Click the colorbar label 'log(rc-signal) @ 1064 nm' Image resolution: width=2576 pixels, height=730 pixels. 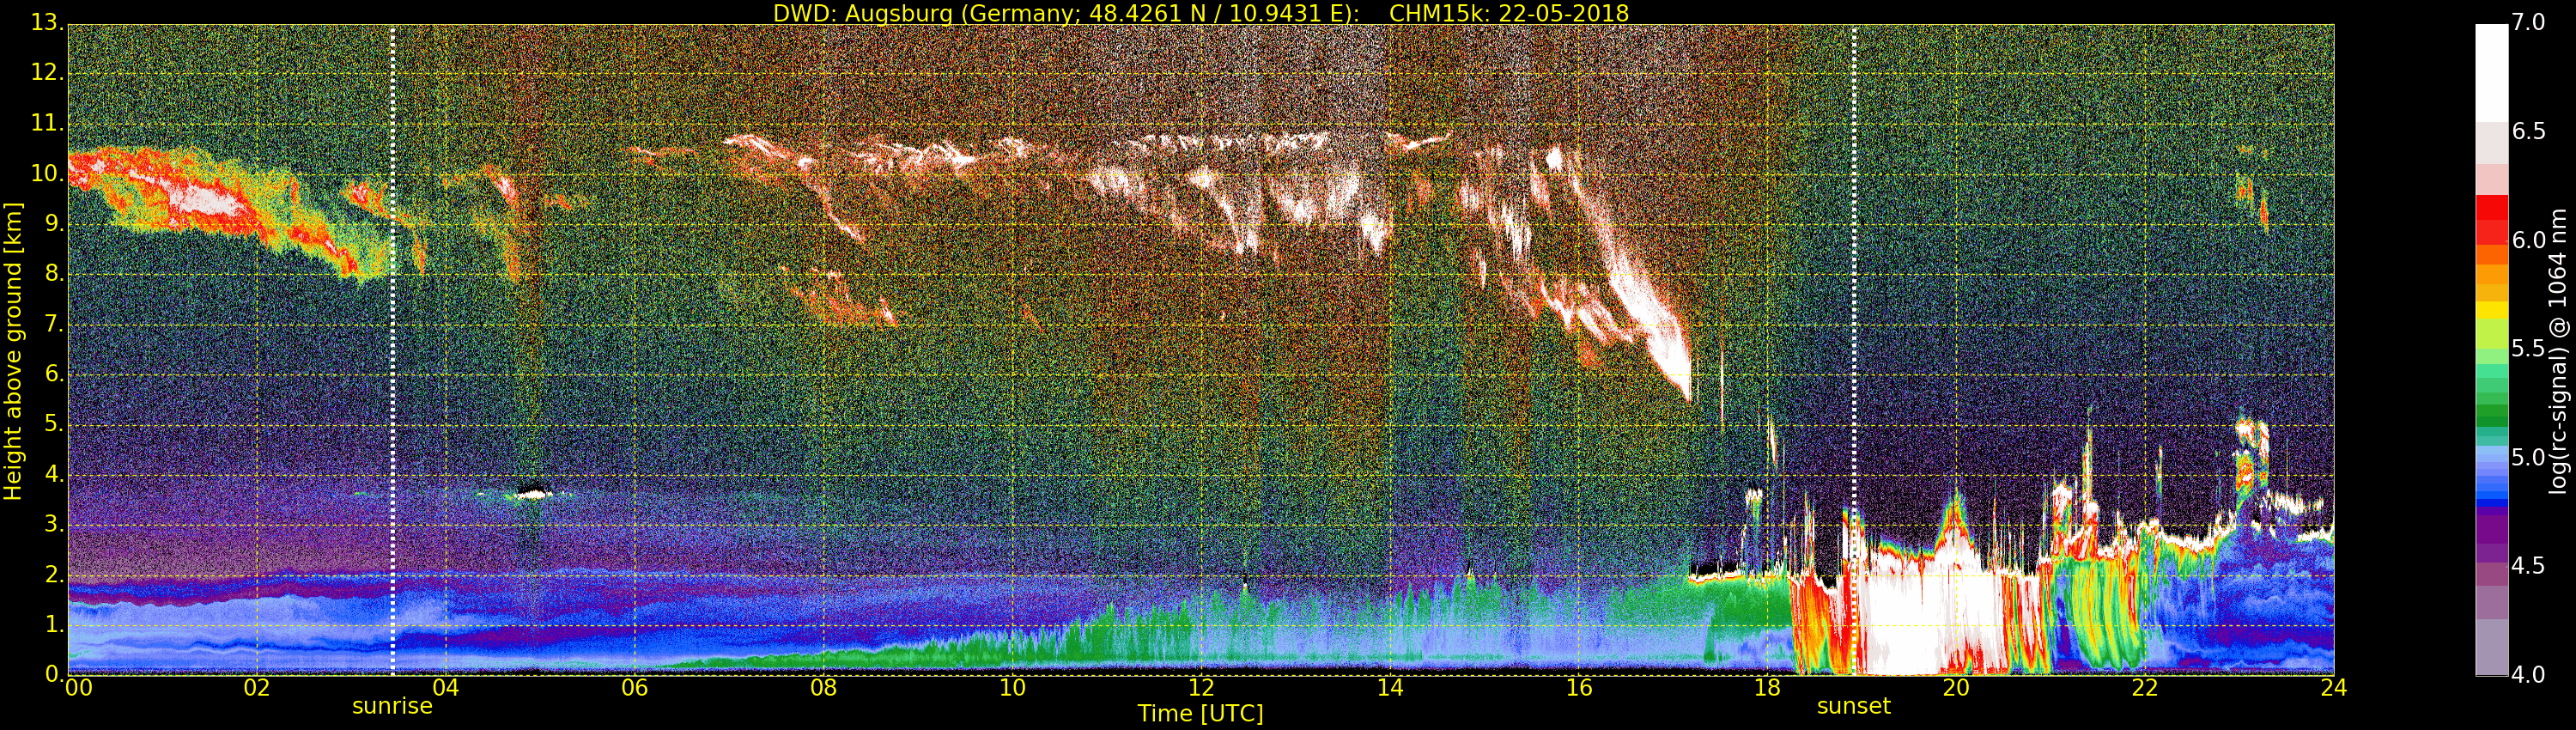(2558, 351)
